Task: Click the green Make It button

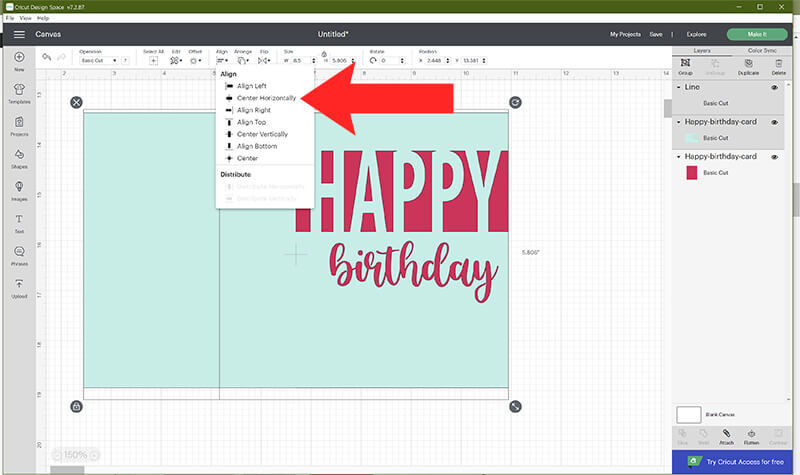Action: [x=756, y=34]
